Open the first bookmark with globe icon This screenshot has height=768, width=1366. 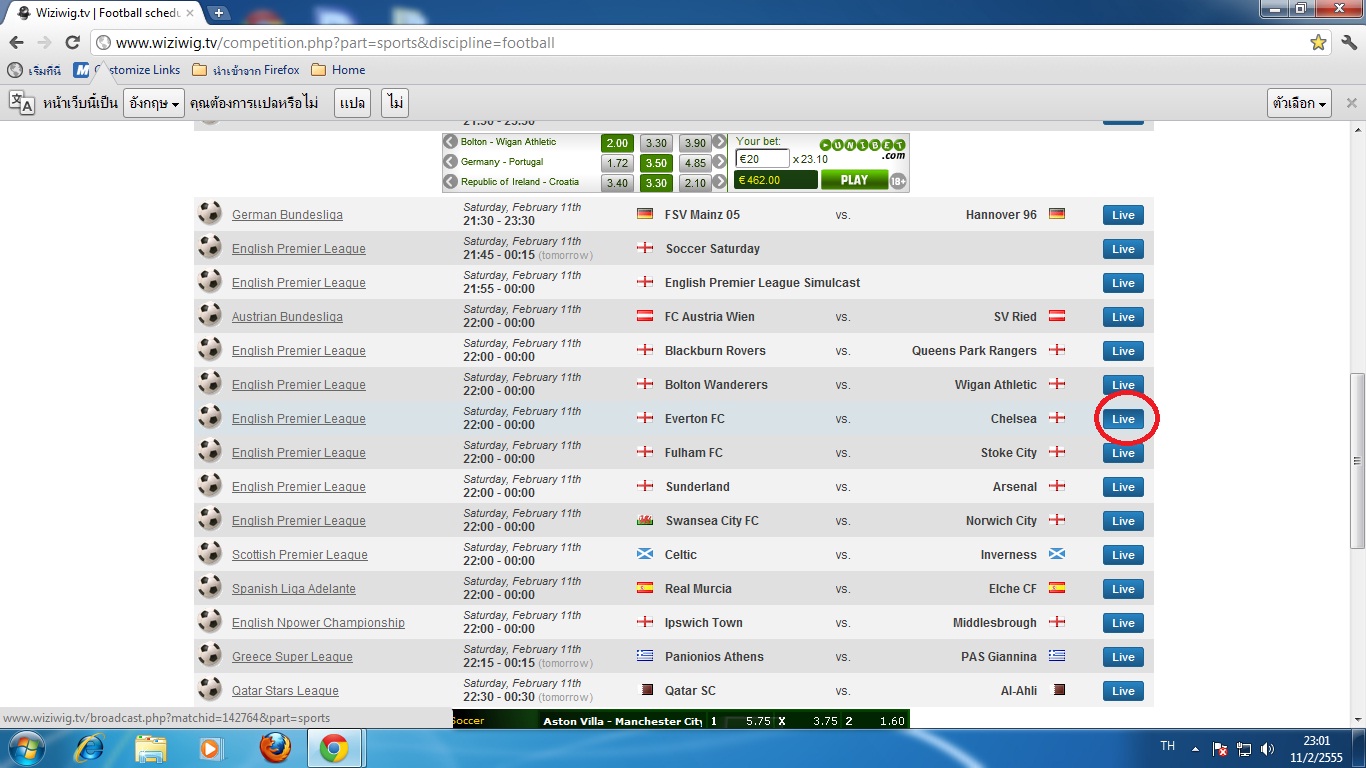coord(35,70)
